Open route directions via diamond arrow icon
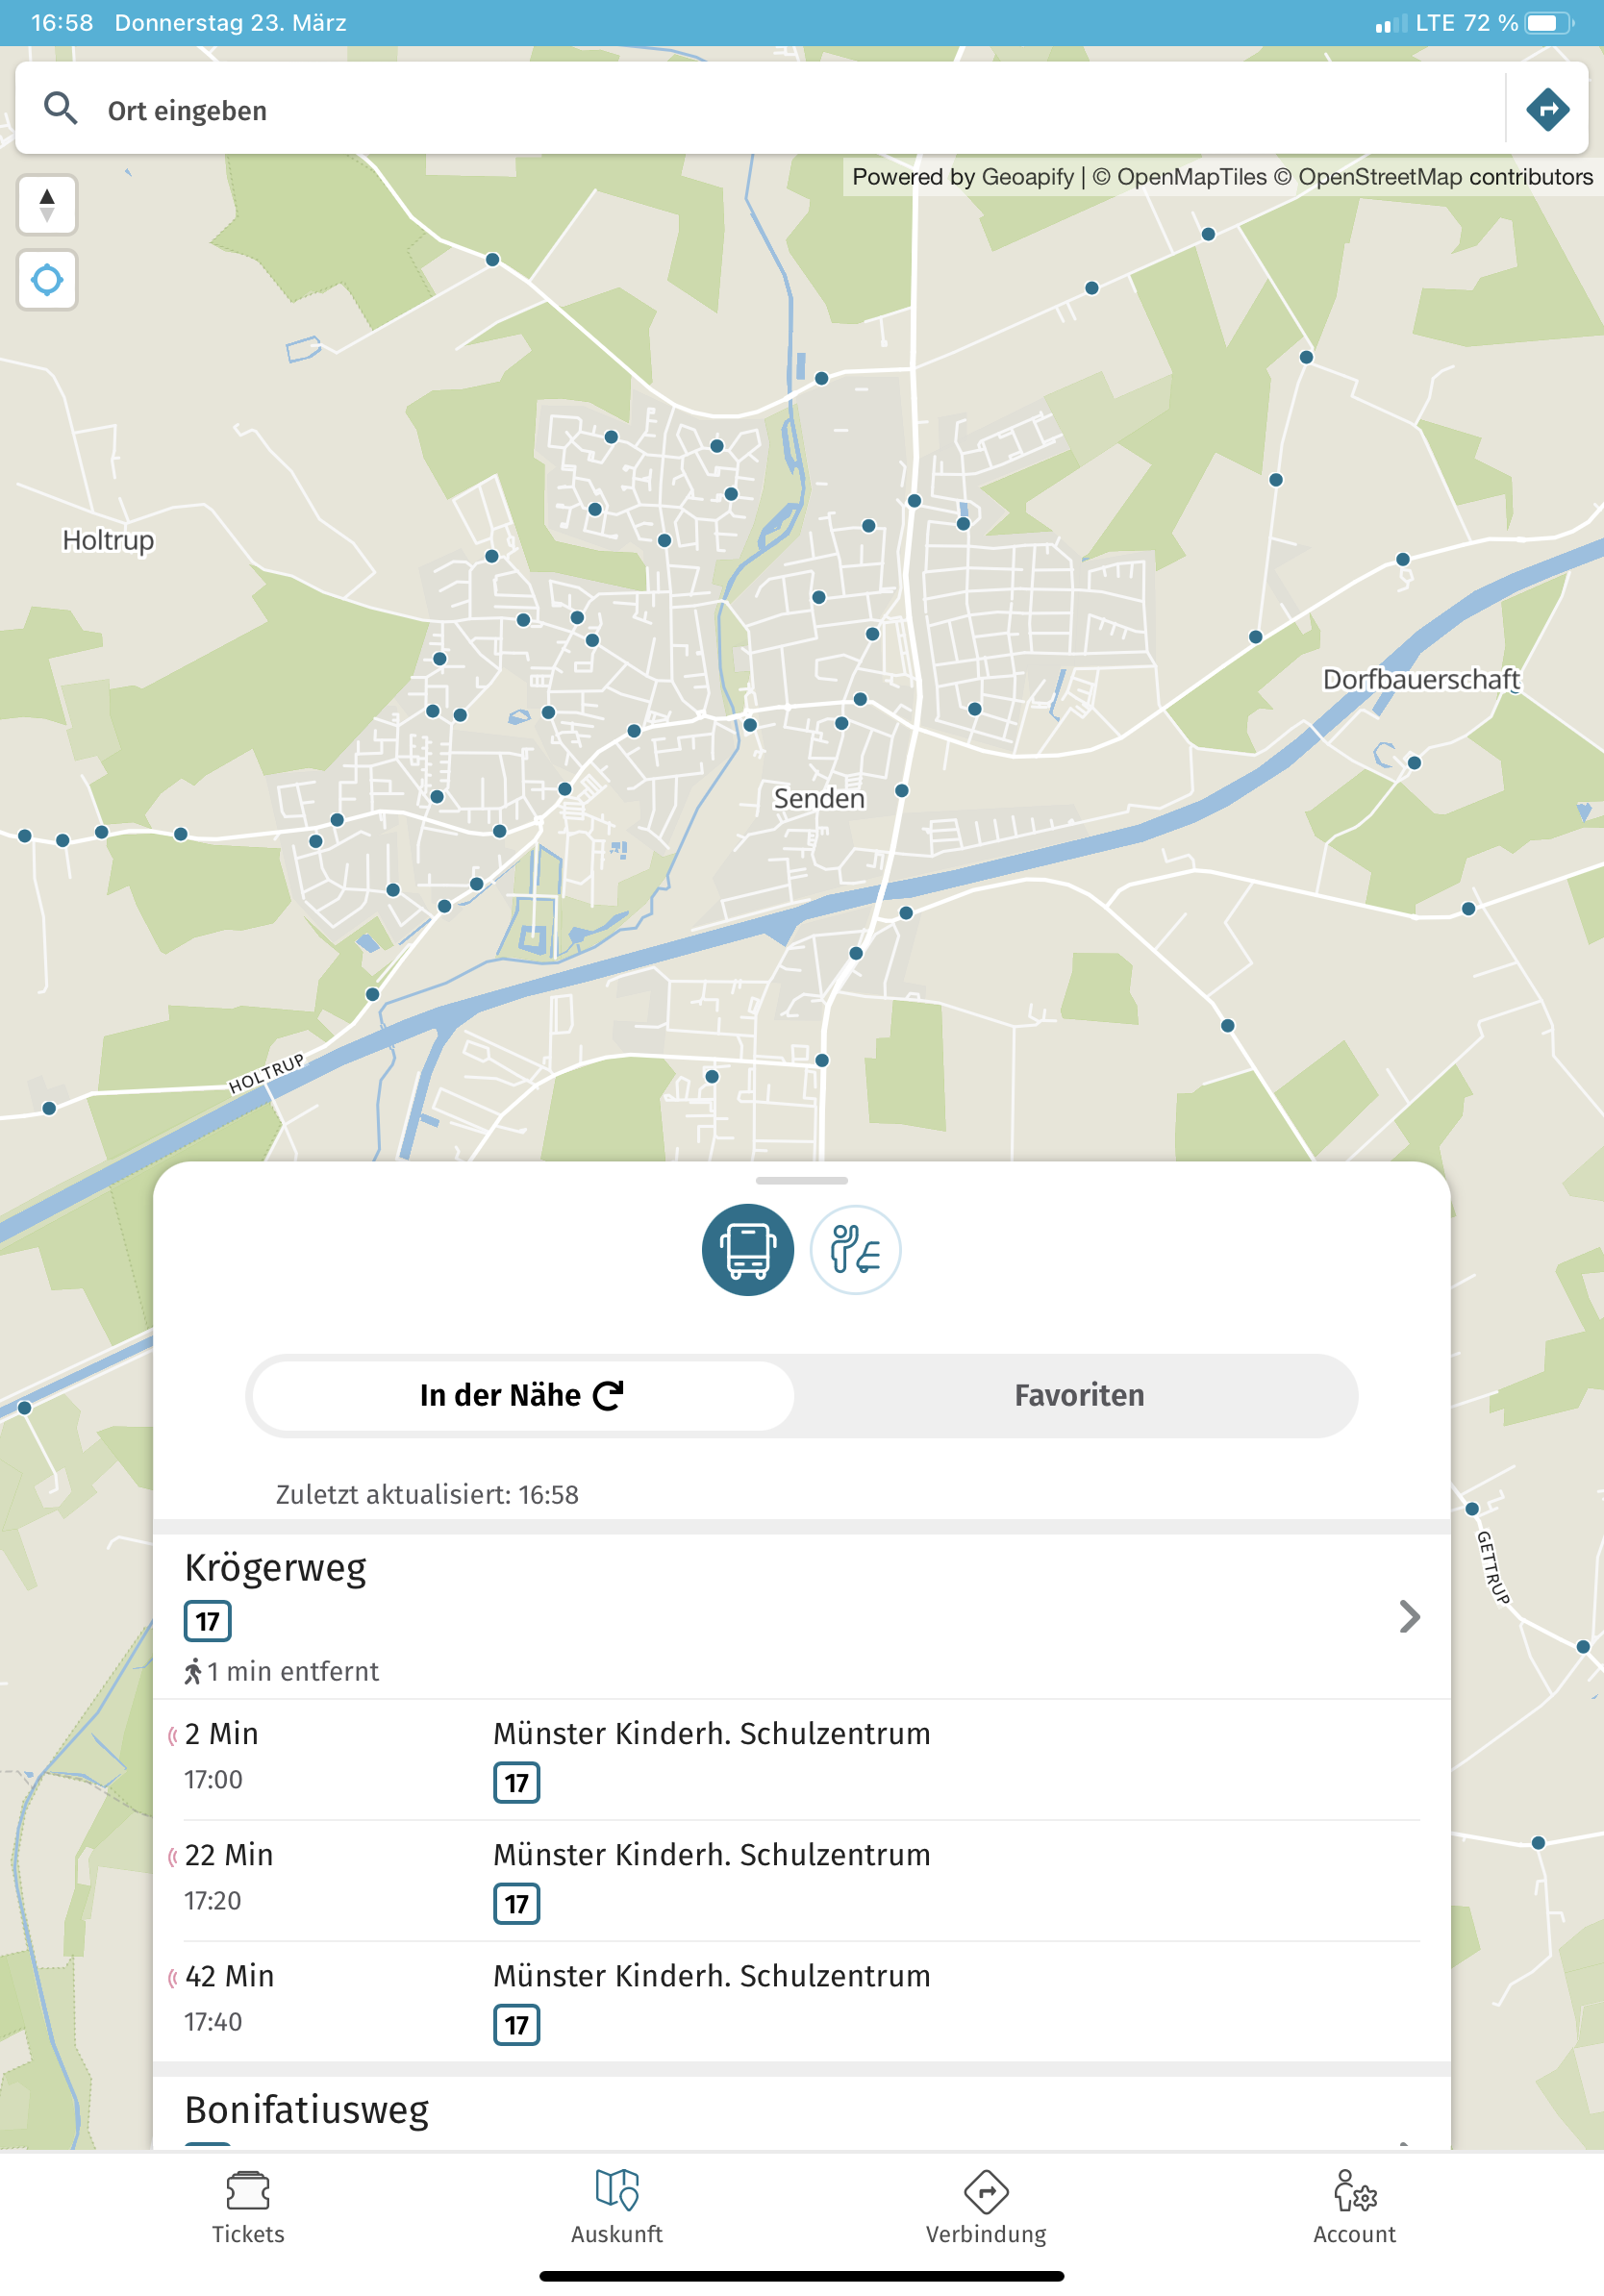This screenshot has height=2296, width=1604. (1547, 108)
